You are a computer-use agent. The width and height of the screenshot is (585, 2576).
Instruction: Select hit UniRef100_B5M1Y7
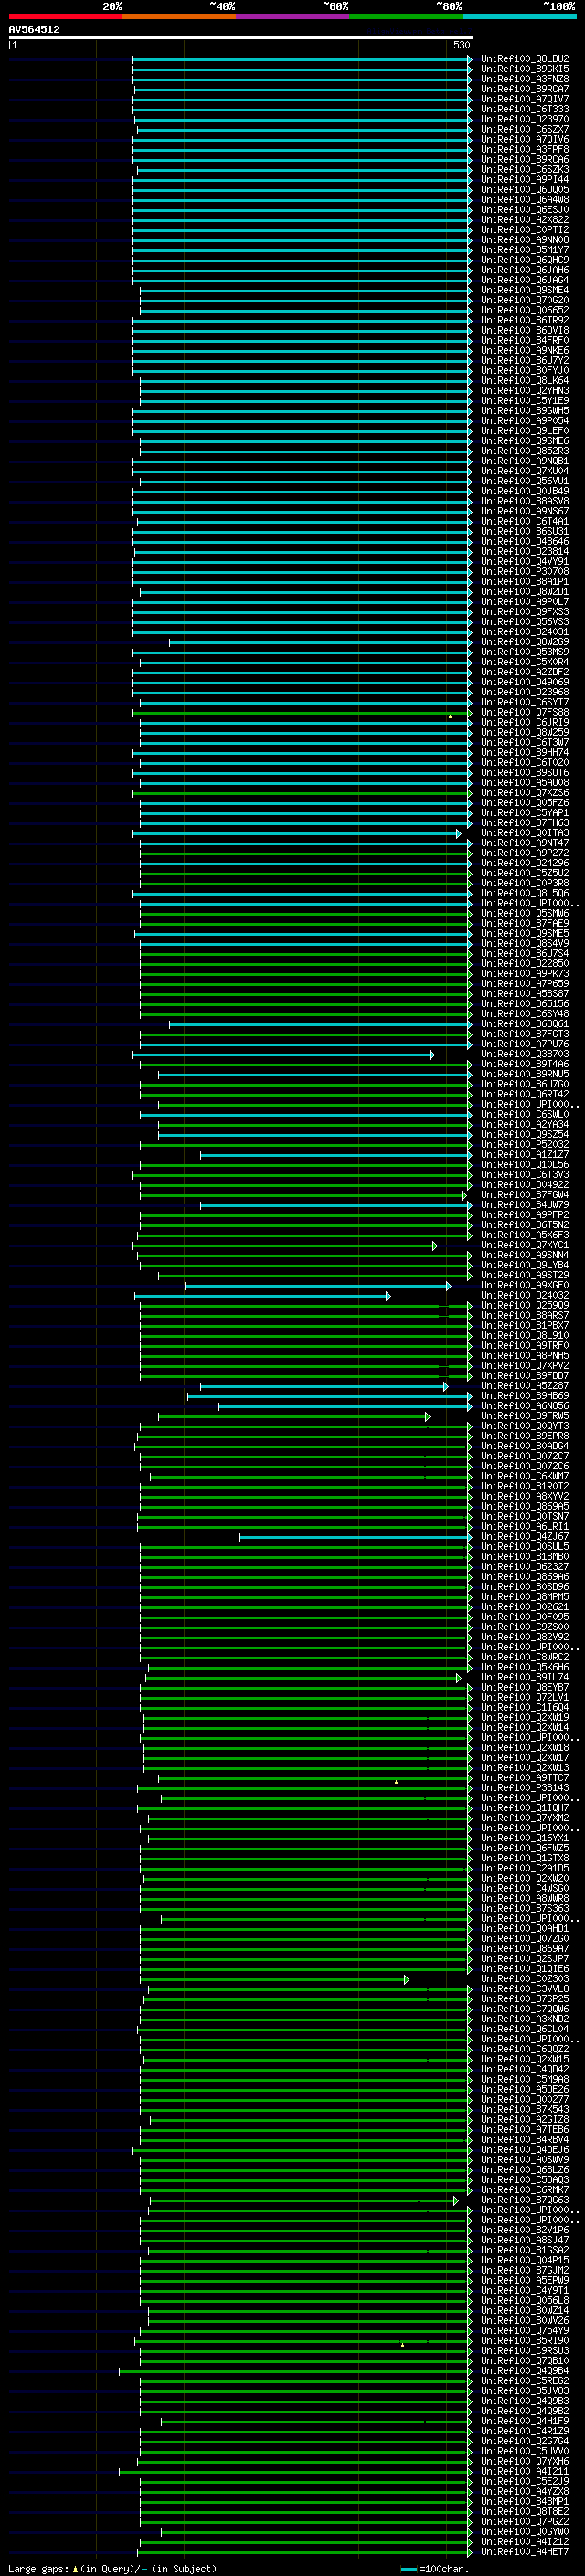coord(525,250)
